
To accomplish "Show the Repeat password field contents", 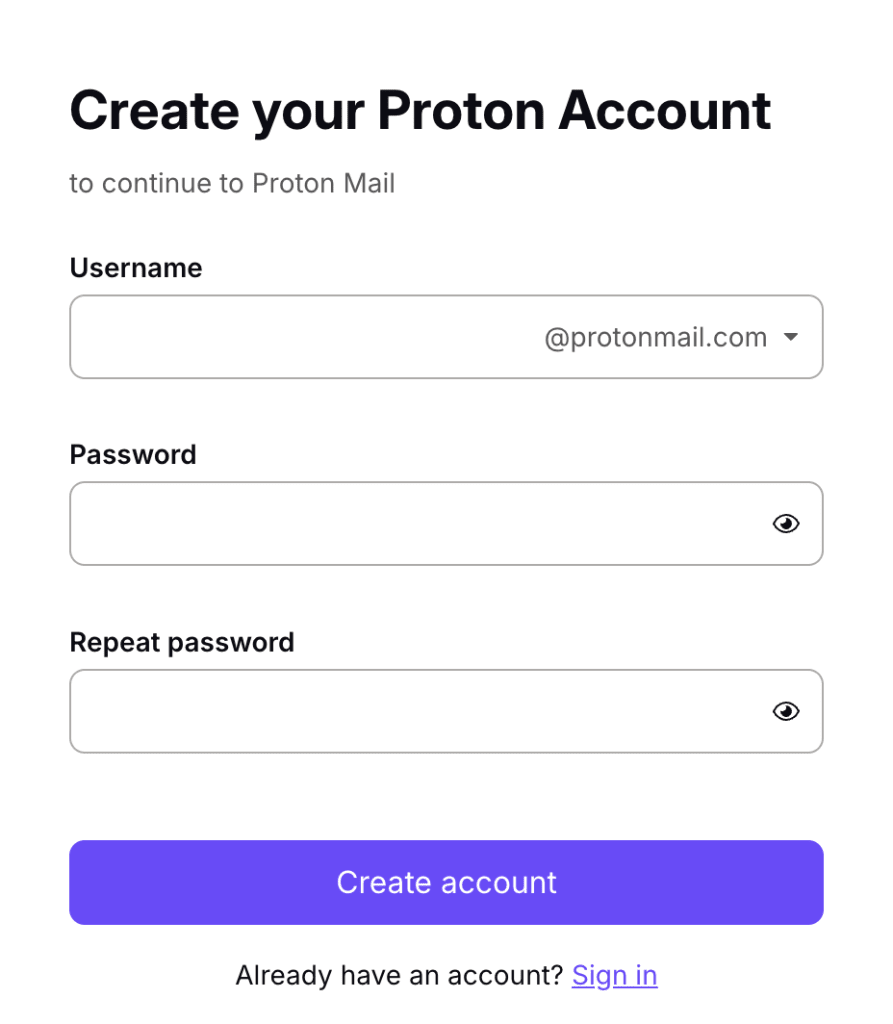I will tap(786, 711).
